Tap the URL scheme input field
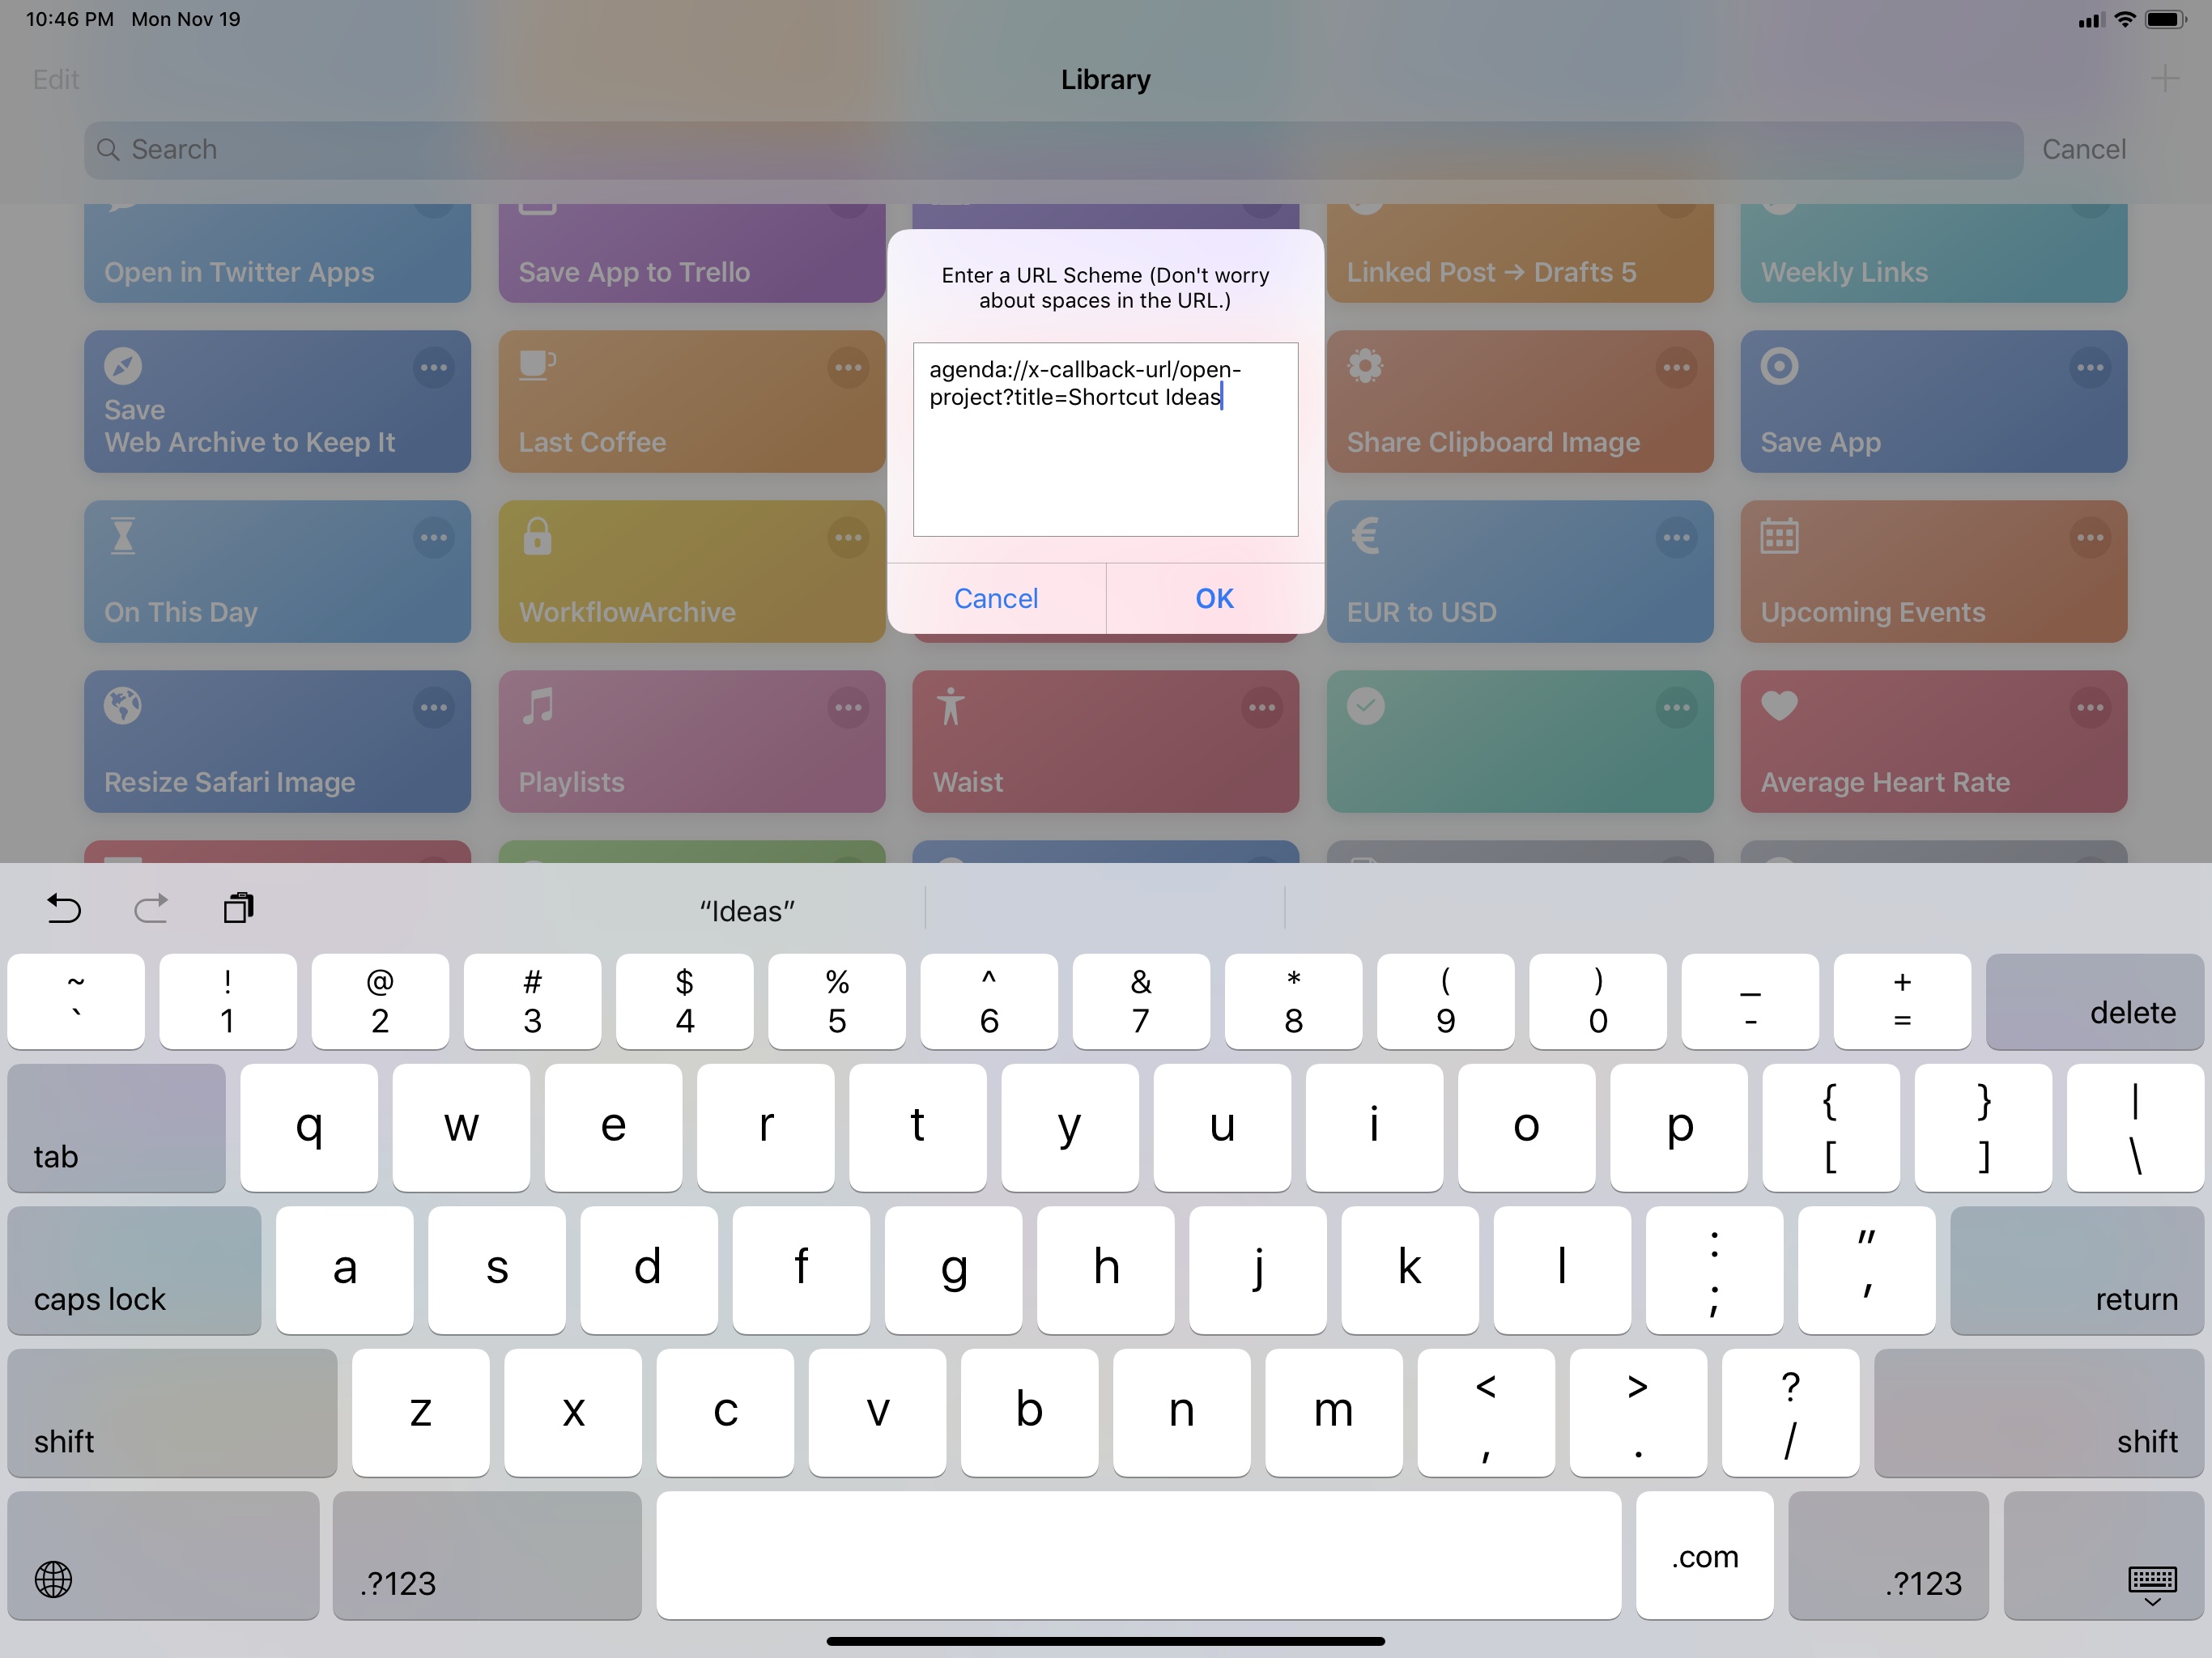Screen dimensions: 2212x1658 coord(1104,440)
